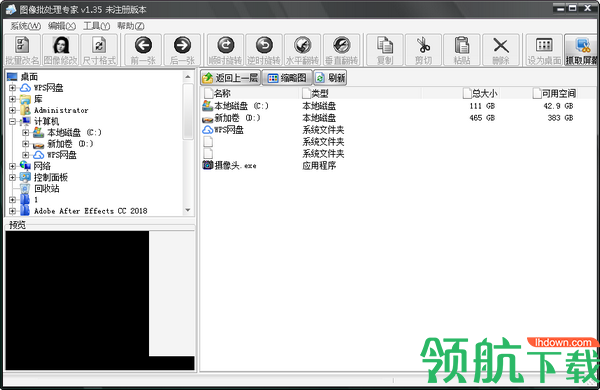
Task: Sort list by 名称 column header
Action: (x=249, y=93)
